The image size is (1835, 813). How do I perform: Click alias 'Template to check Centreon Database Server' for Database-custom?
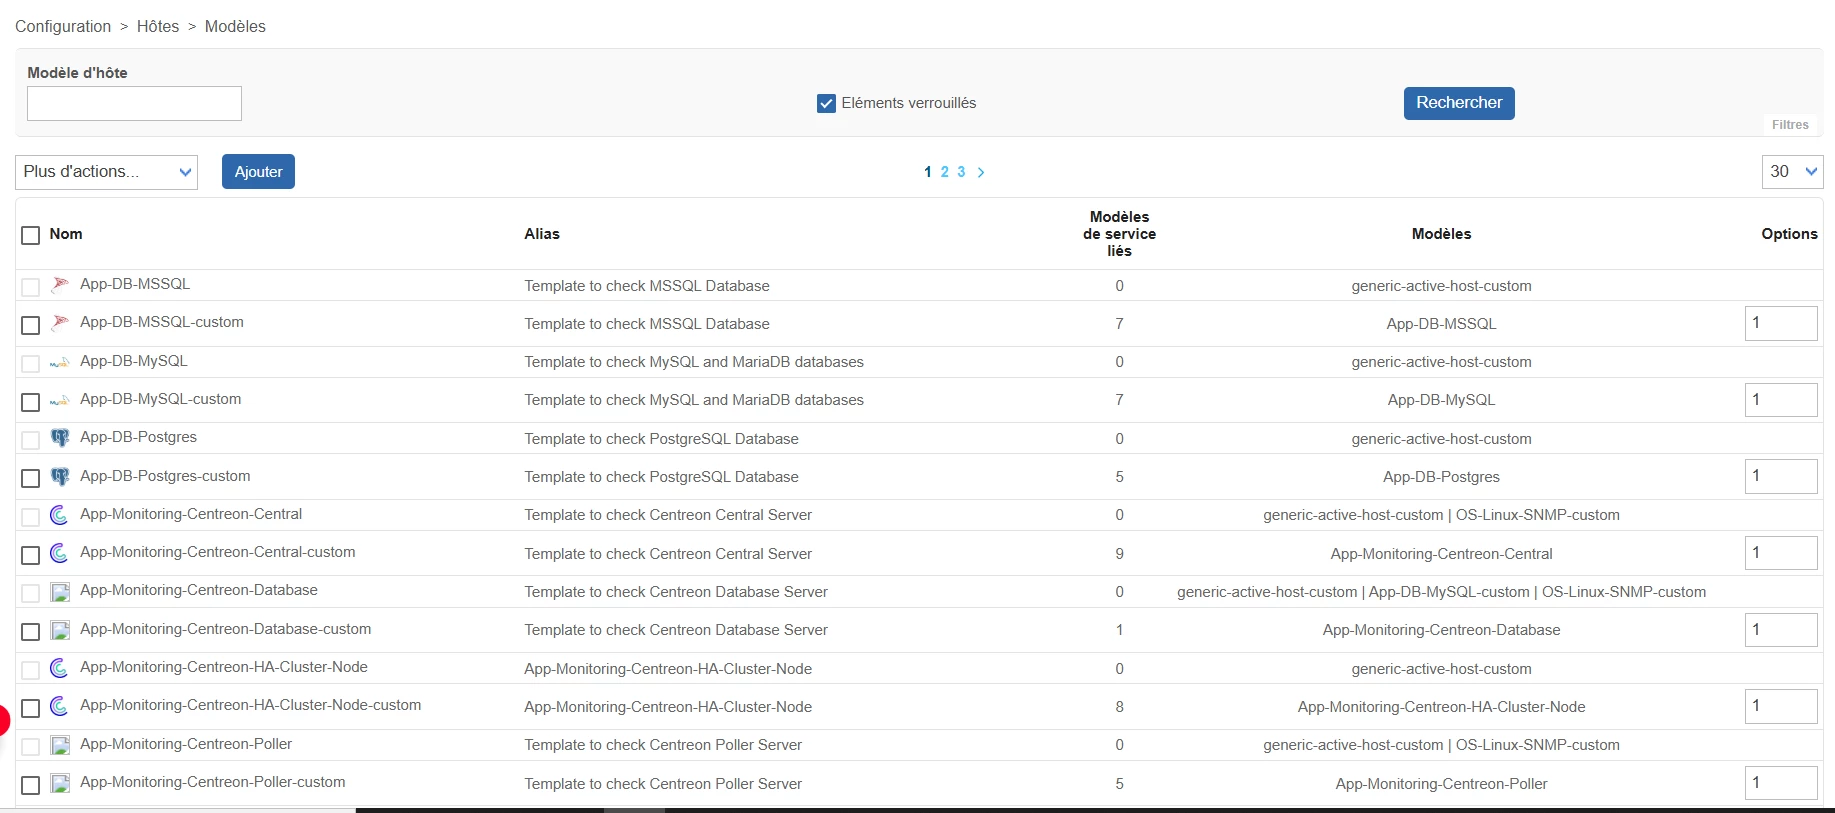click(676, 630)
